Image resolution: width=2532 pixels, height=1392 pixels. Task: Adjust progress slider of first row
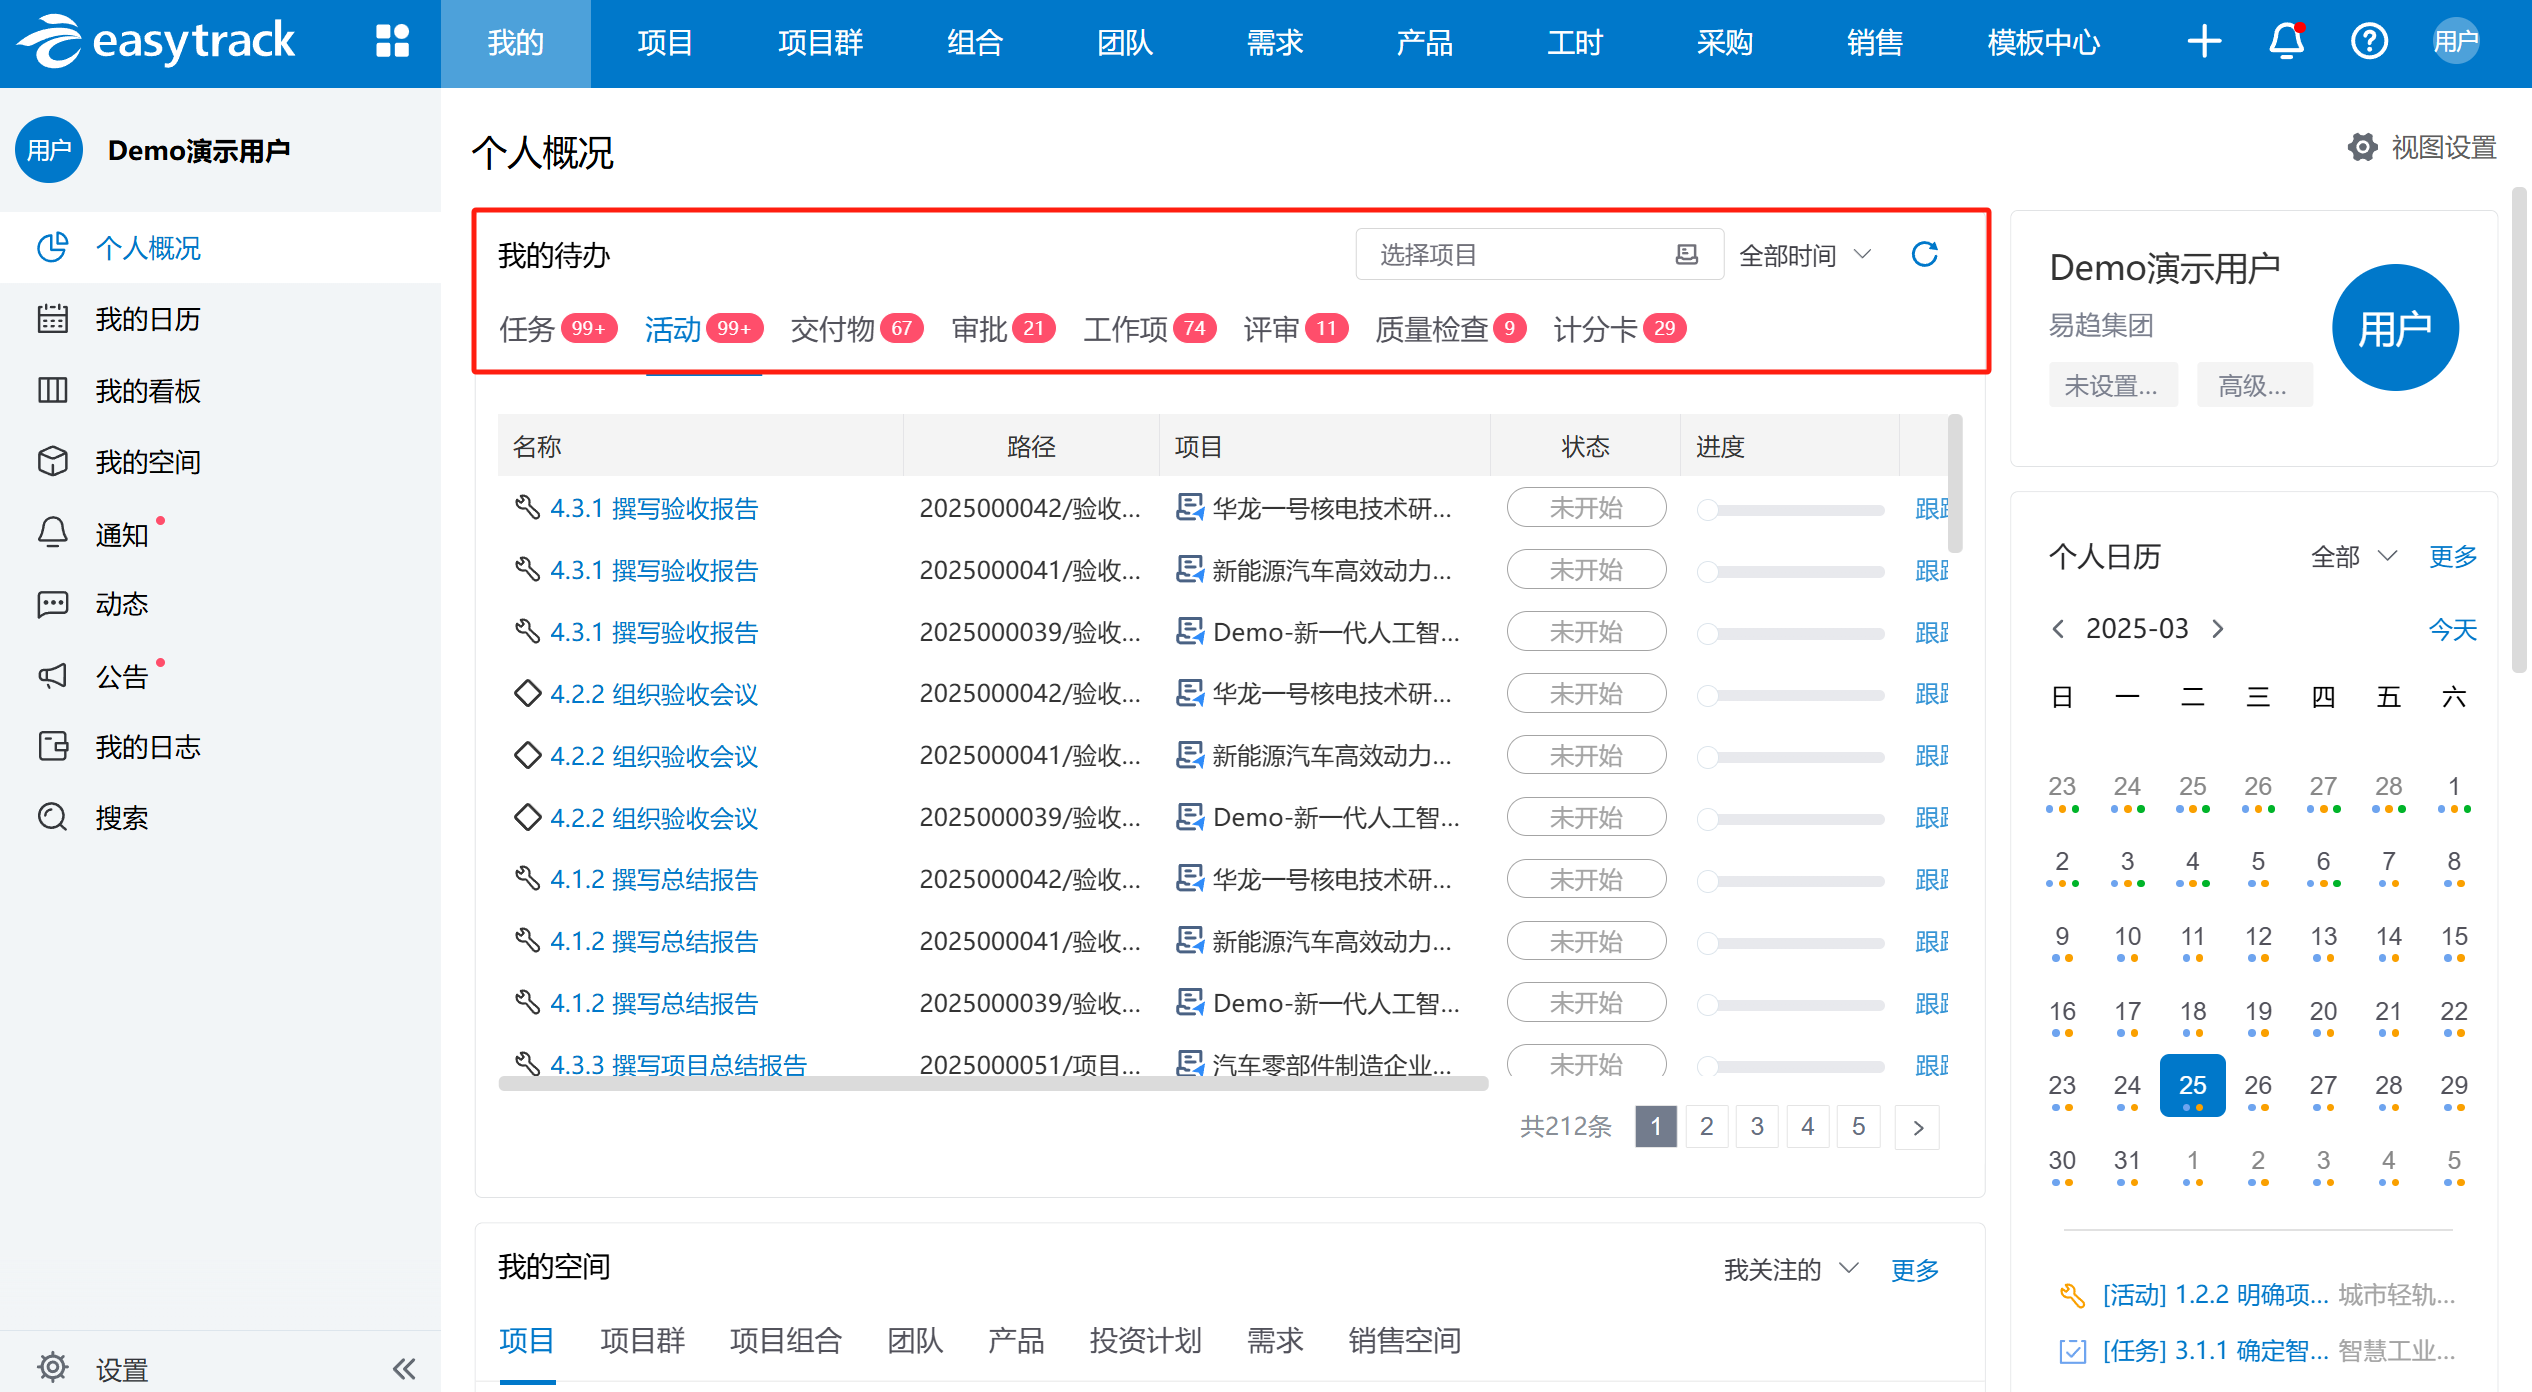pyautogui.click(x=1708, y=510)
